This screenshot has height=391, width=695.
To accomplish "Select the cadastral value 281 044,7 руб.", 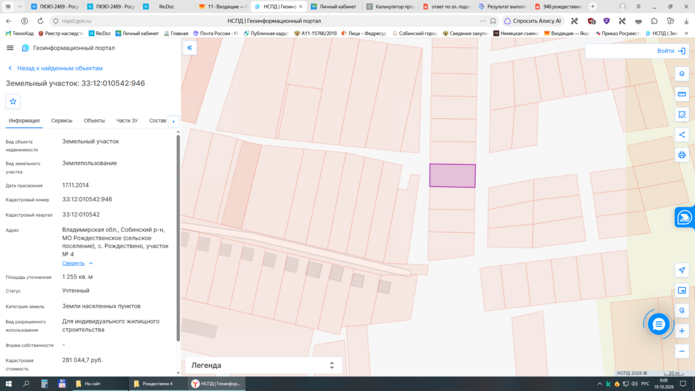I will click(82, 360).
